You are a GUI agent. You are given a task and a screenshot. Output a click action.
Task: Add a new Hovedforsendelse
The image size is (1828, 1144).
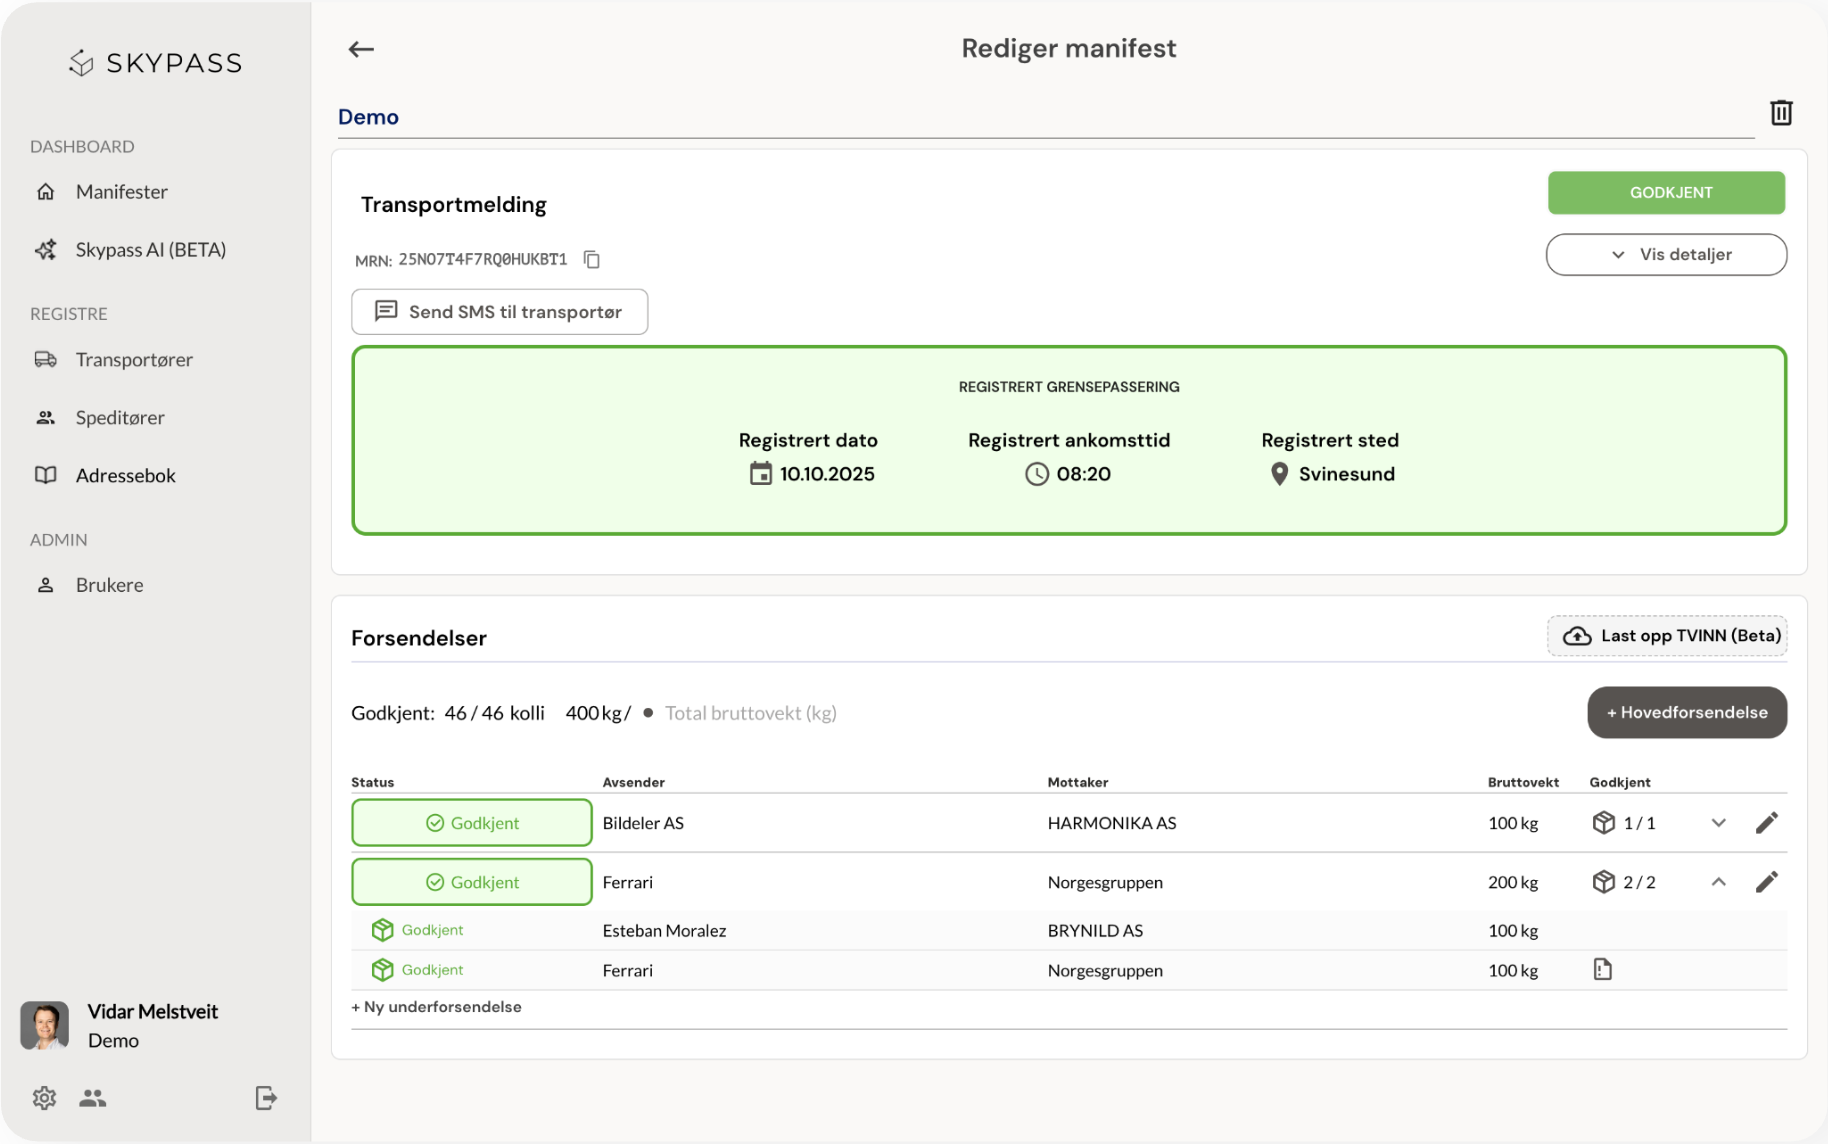pos(1687,713)
